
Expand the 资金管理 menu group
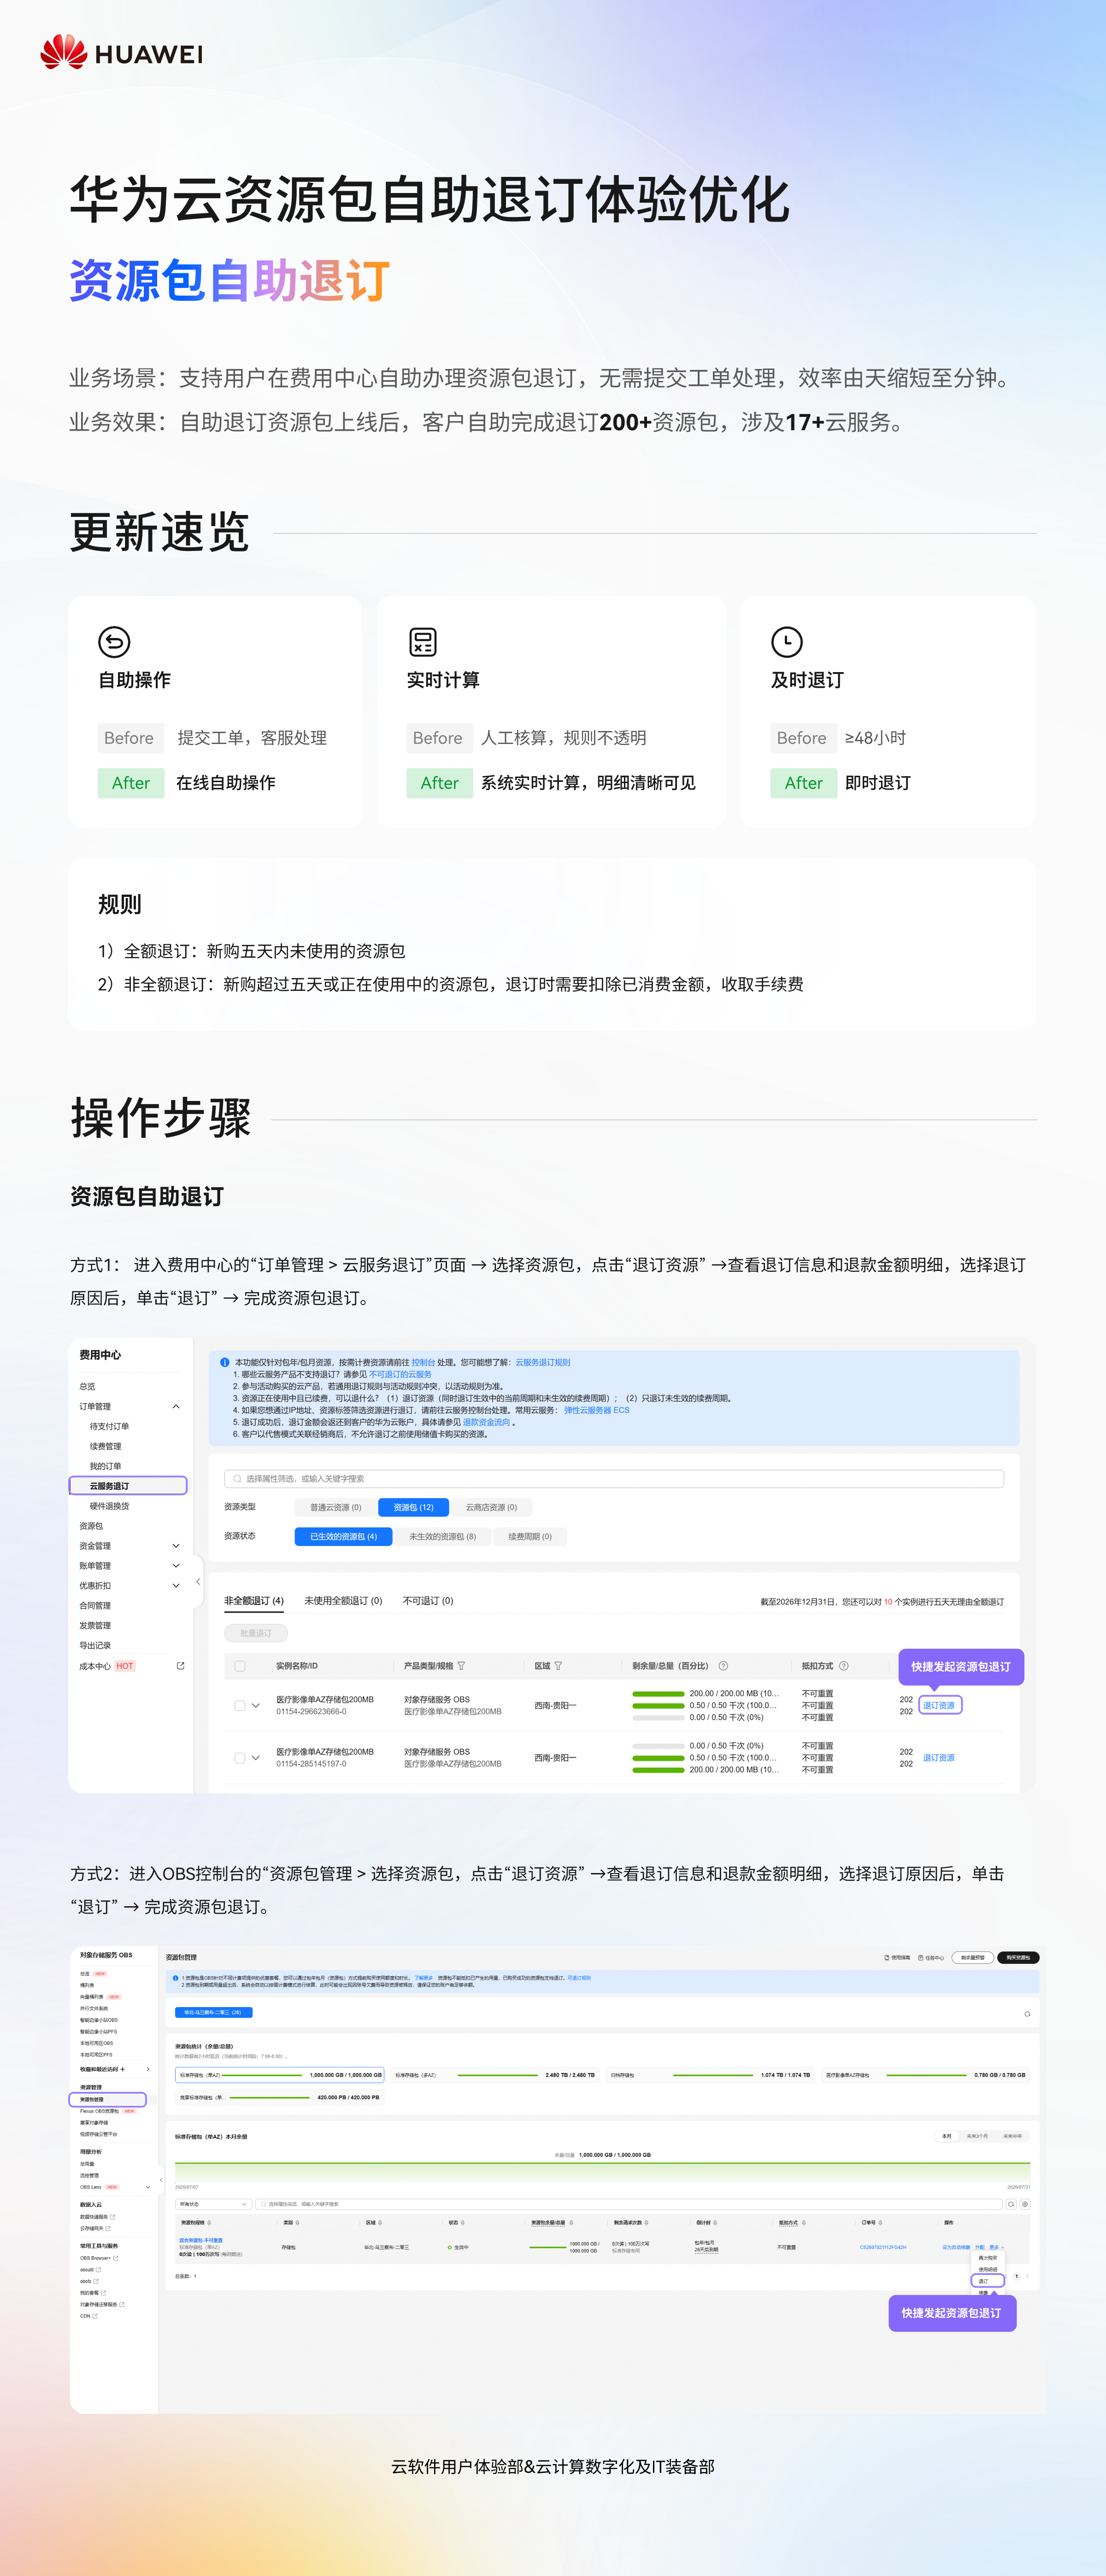(176, 1546)
